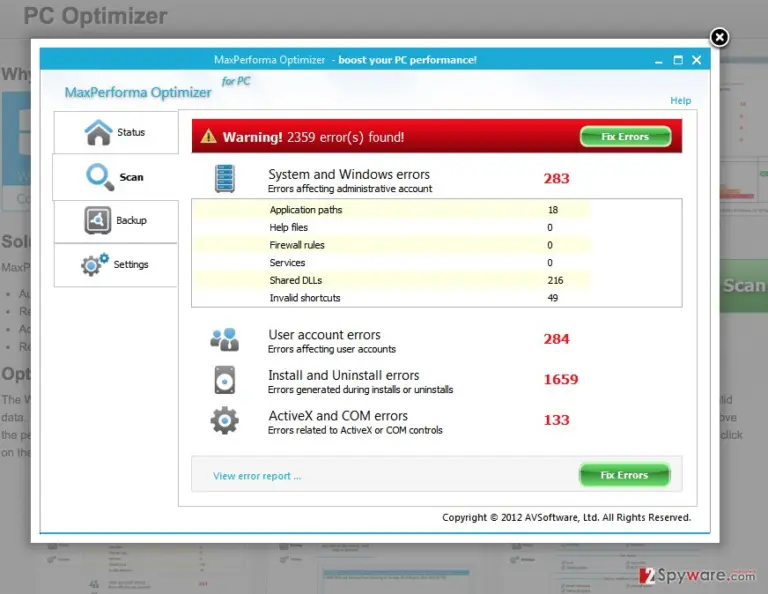
Task: Switch to the Backup tab
Action: [116, 221]
